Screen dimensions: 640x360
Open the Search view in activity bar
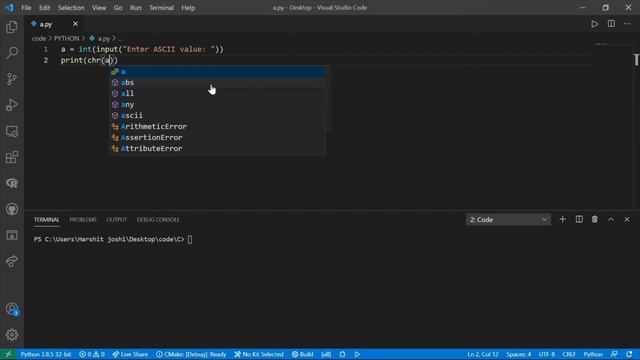tap(12, 53)
